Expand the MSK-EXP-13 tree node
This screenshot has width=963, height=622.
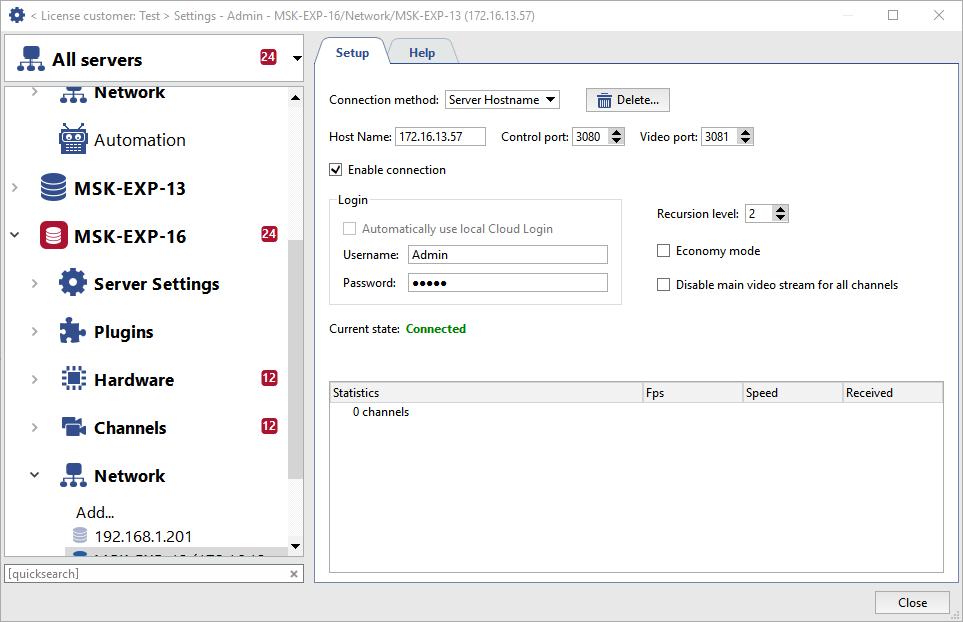click(14, 188)
